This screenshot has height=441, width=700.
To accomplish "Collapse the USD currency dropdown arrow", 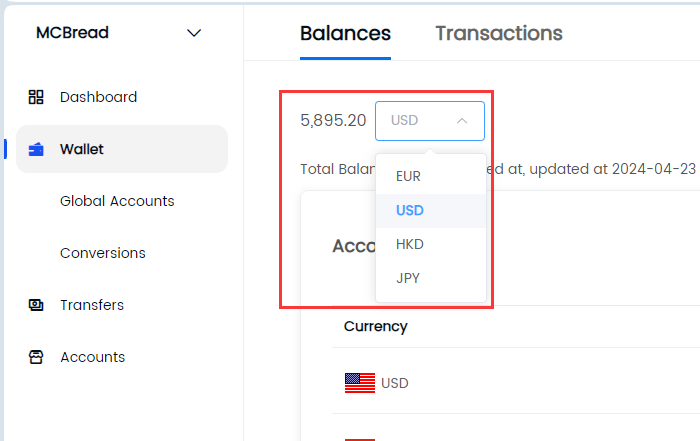I will click(x=462, y=121).
